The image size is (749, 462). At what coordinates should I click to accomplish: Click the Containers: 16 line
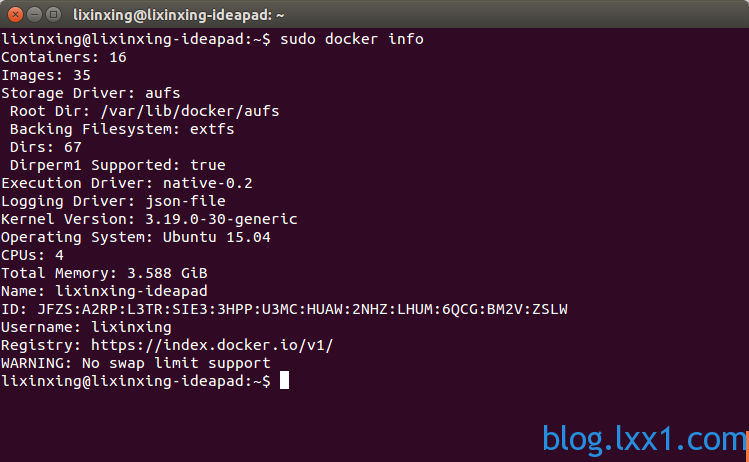pos(64,57)
